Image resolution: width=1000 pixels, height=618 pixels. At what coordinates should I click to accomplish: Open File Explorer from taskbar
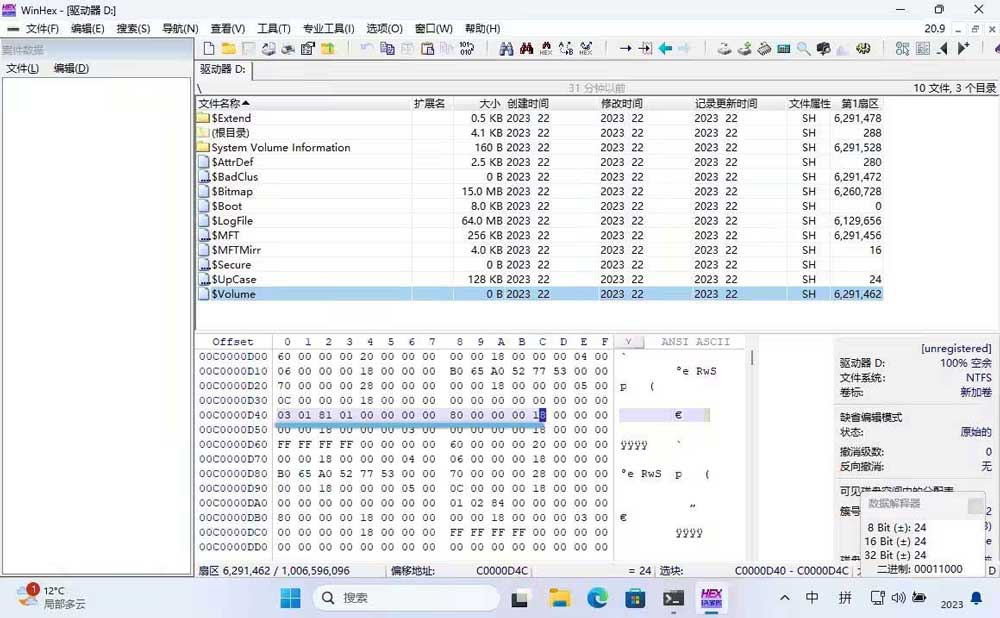pos(559,598)
